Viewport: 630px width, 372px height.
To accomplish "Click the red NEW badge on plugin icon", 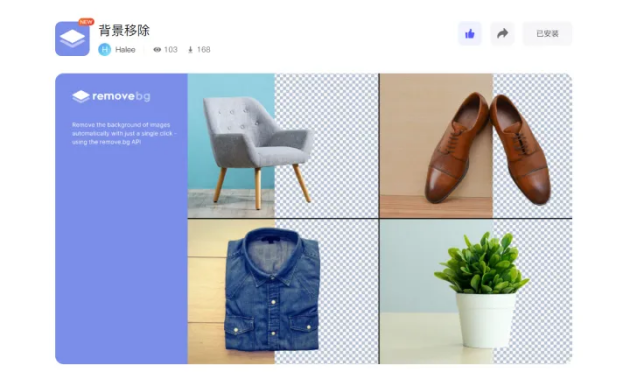I will (86, 22).
